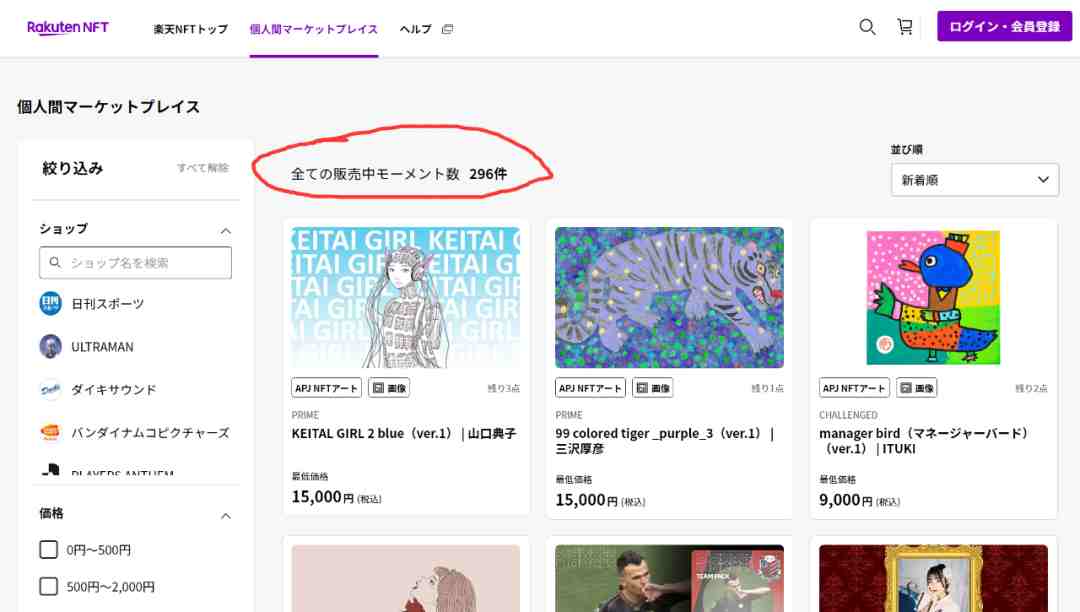Open the KEITAI GIRL artwork thumbnail
The height and width of the screenshot is (612, 1080).
coord(406,297)
